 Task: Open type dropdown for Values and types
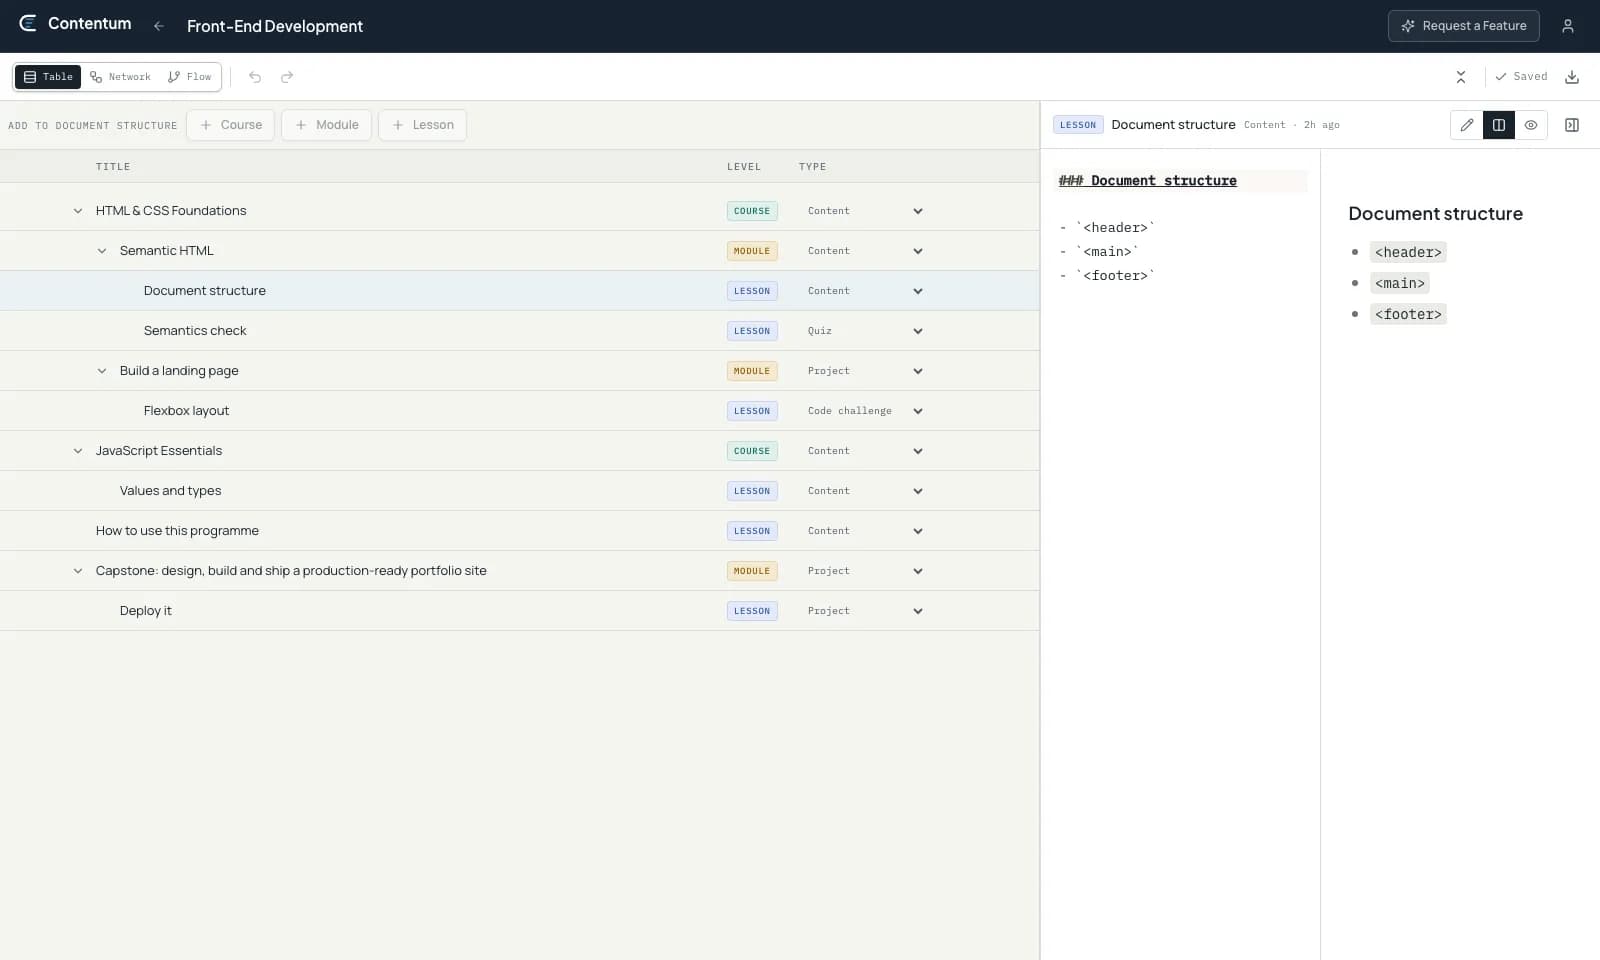tap(865, 491)
